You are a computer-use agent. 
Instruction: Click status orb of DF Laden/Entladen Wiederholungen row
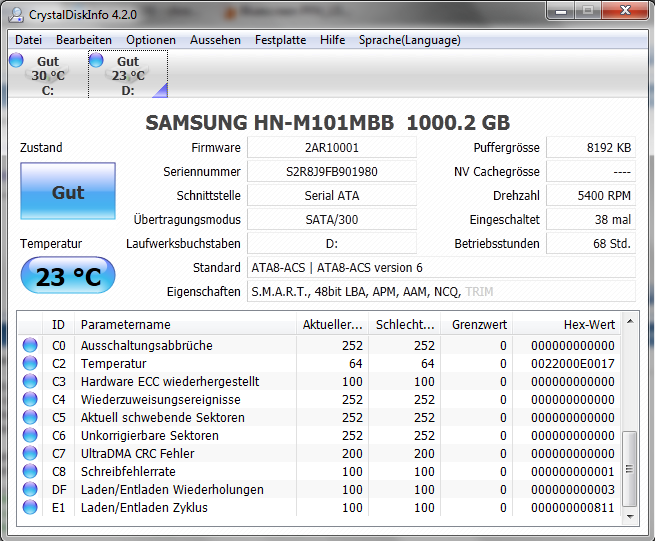click(x=30, y=489)
